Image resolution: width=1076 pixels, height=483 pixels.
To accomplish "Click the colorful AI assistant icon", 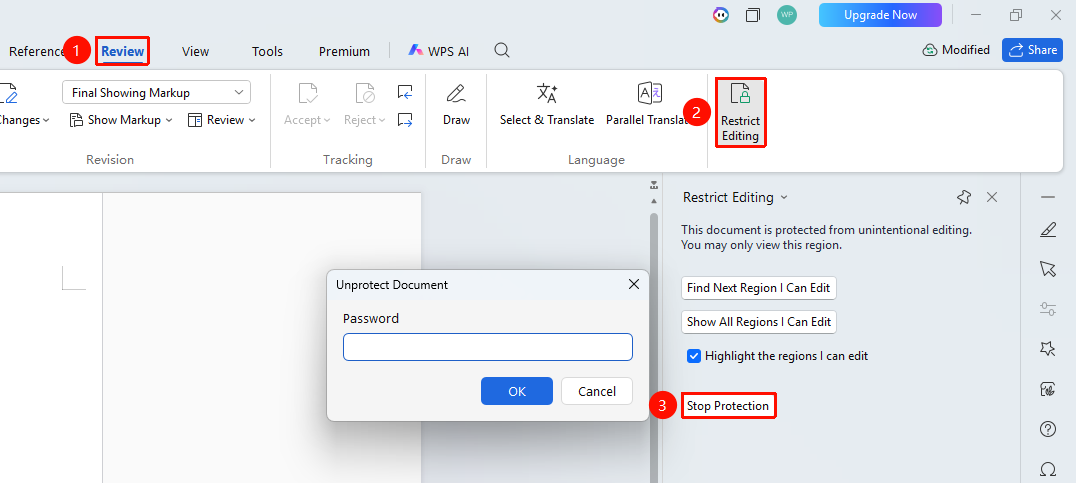I will [x=721, y=15].
